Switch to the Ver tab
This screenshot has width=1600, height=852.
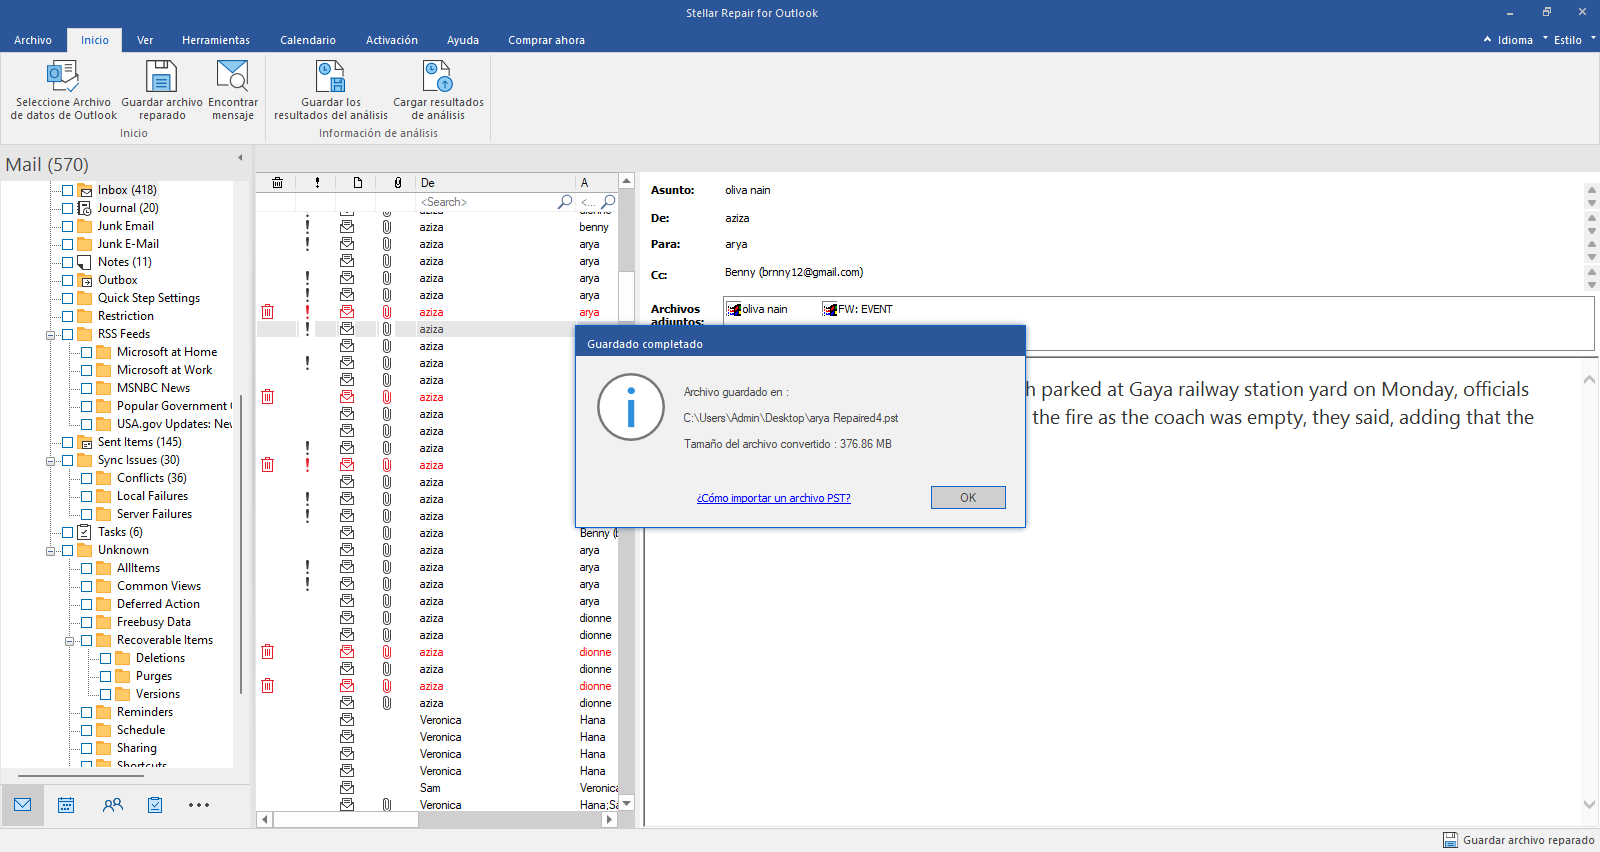point(145,40)
